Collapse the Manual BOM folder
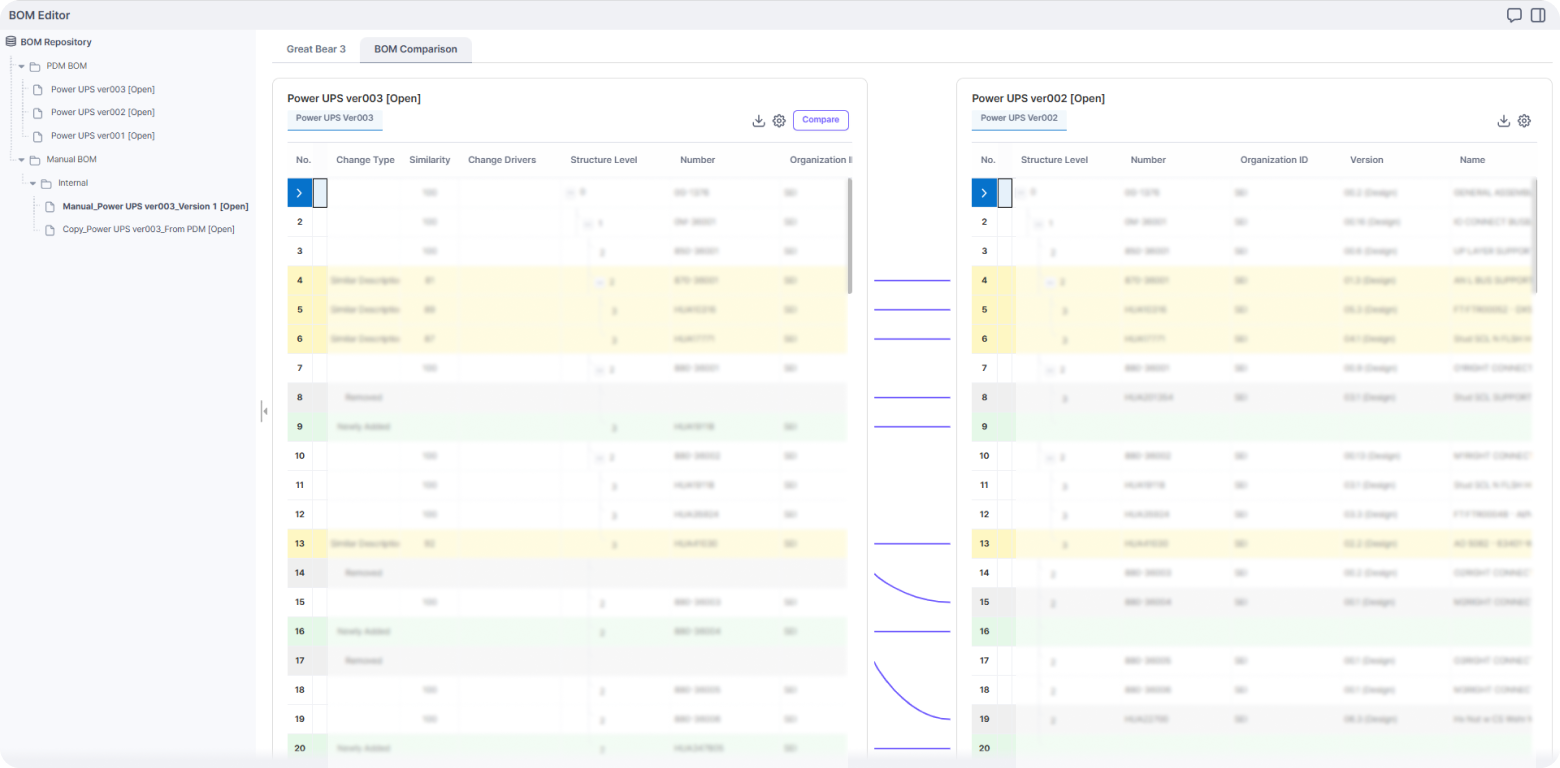The image size is (1560, 768). [x=21, y=159]
